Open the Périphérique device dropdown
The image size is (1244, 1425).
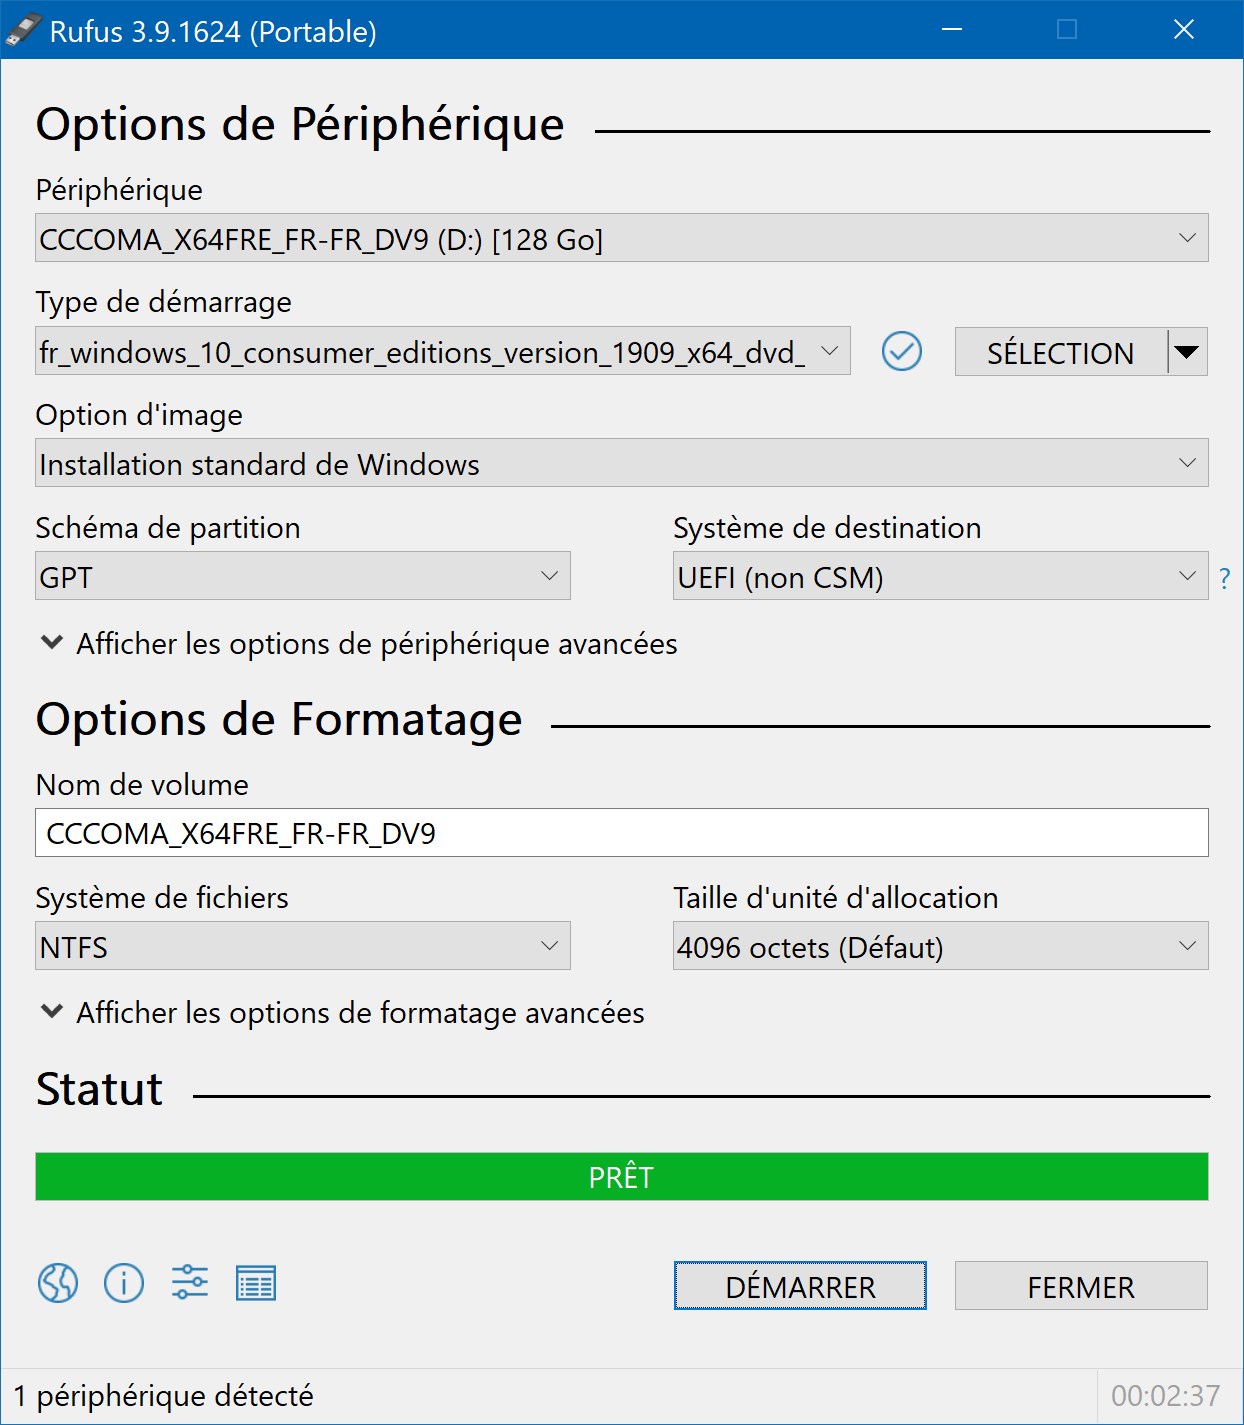[x=622, y=238]
